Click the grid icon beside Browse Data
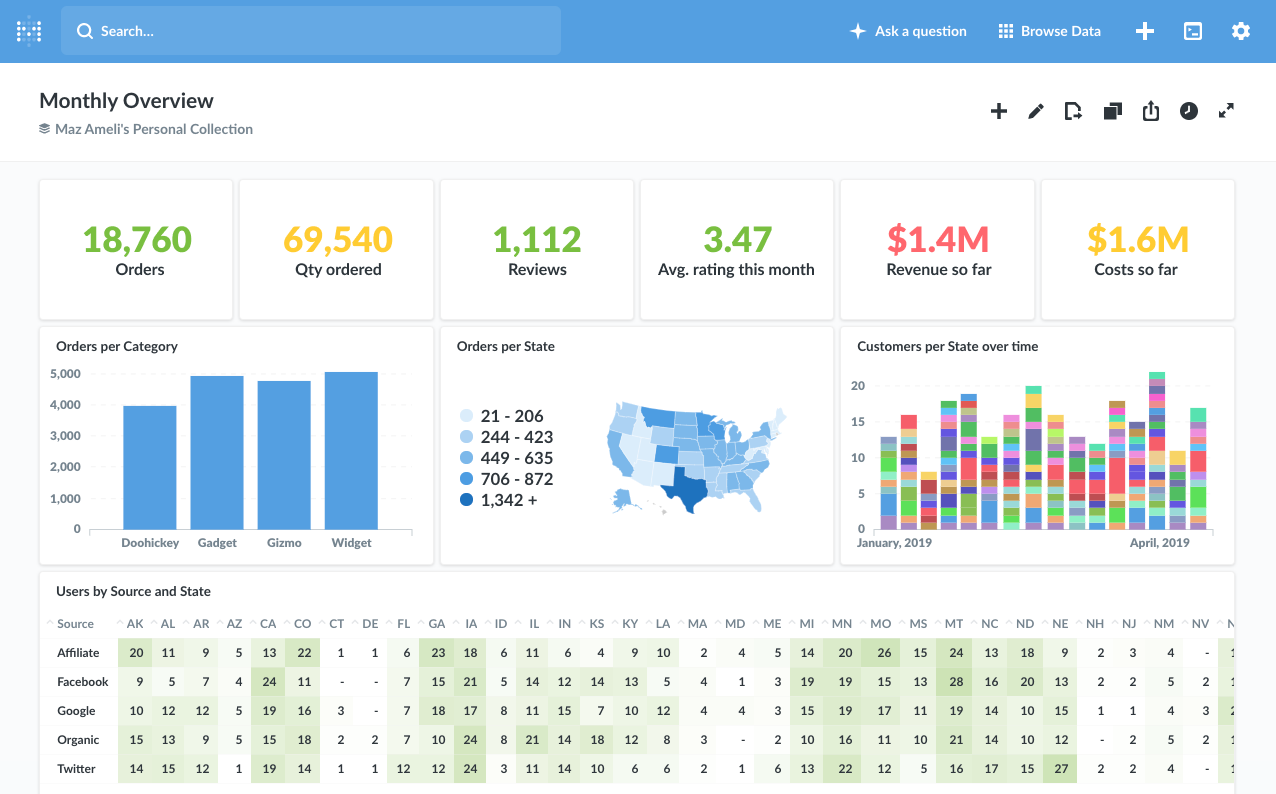 tap(1006, 31)
